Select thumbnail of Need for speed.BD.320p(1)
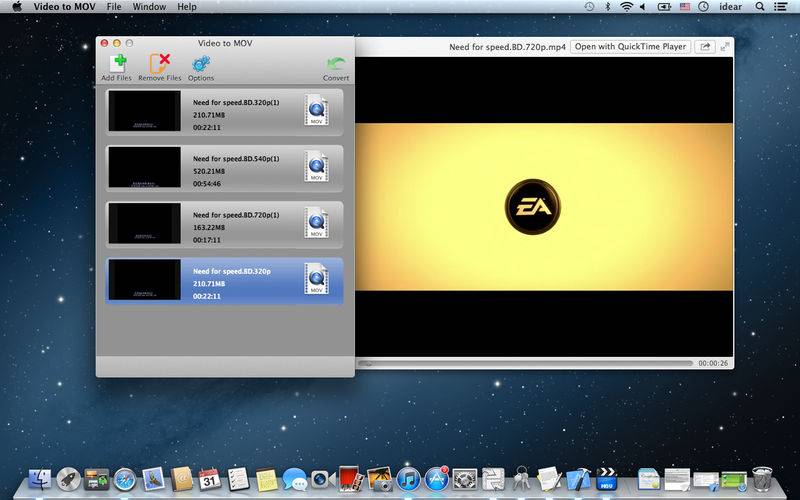 144,111
